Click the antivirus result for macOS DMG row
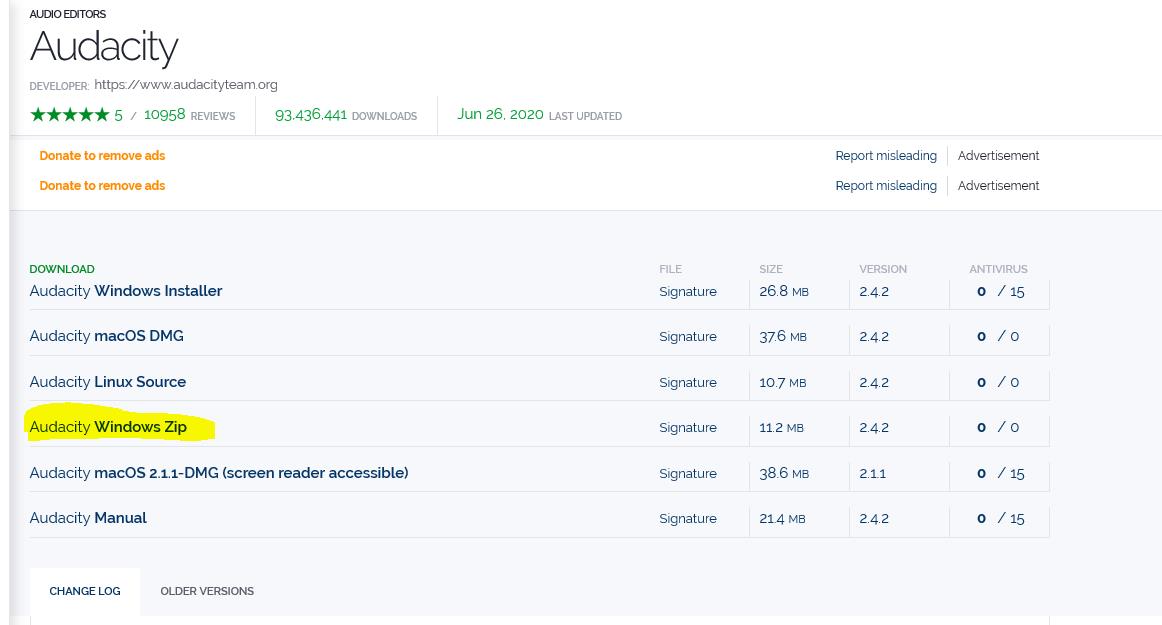Screen dimensions: 1162x625 (998, 337)
